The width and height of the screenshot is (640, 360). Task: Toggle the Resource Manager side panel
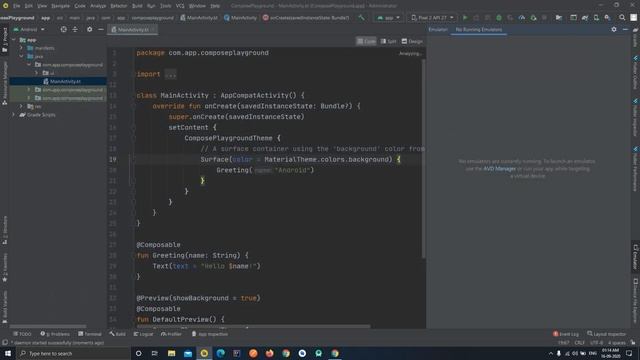5,84
